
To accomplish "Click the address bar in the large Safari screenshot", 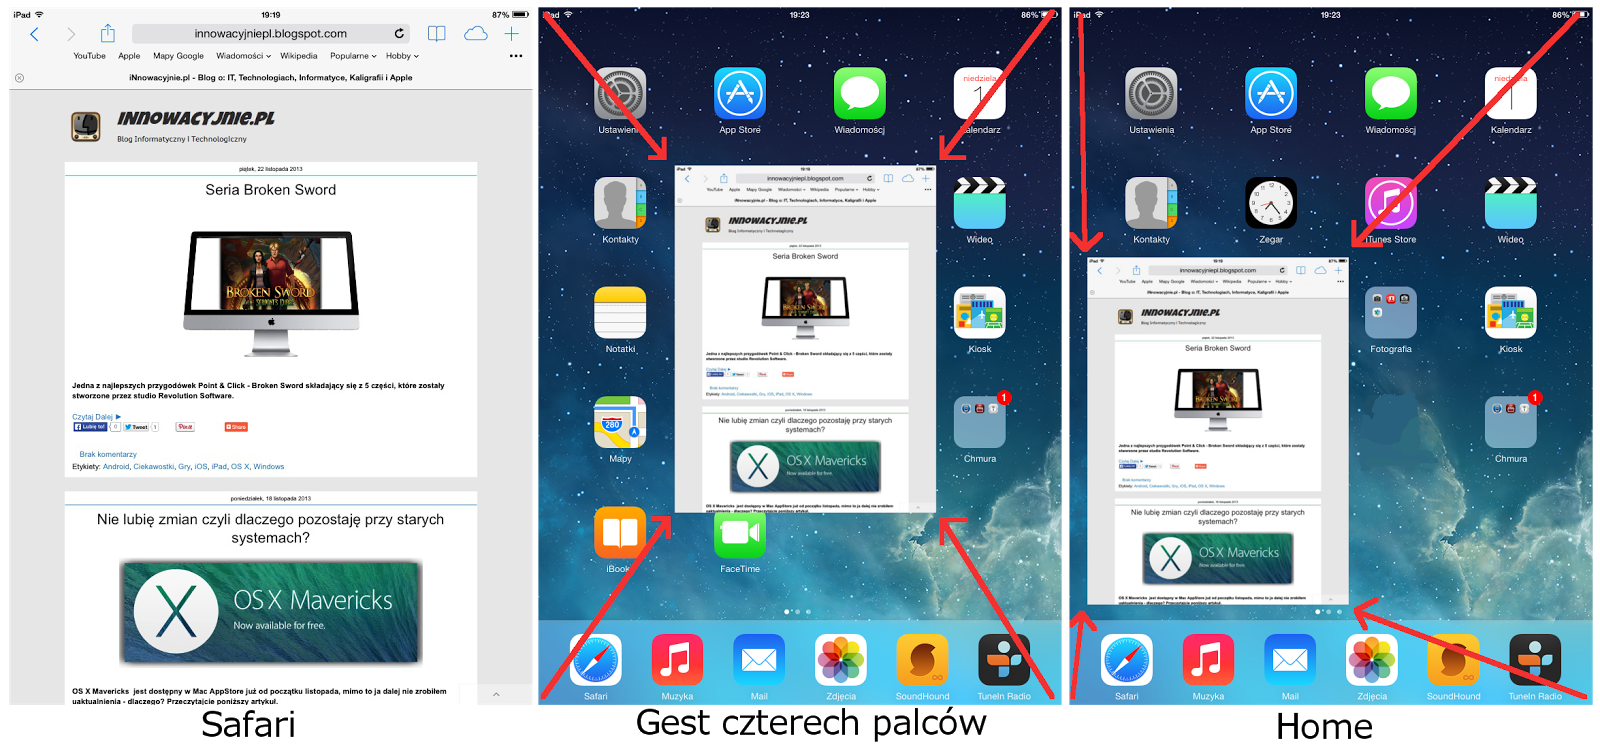I will click(x=271, y=33).
